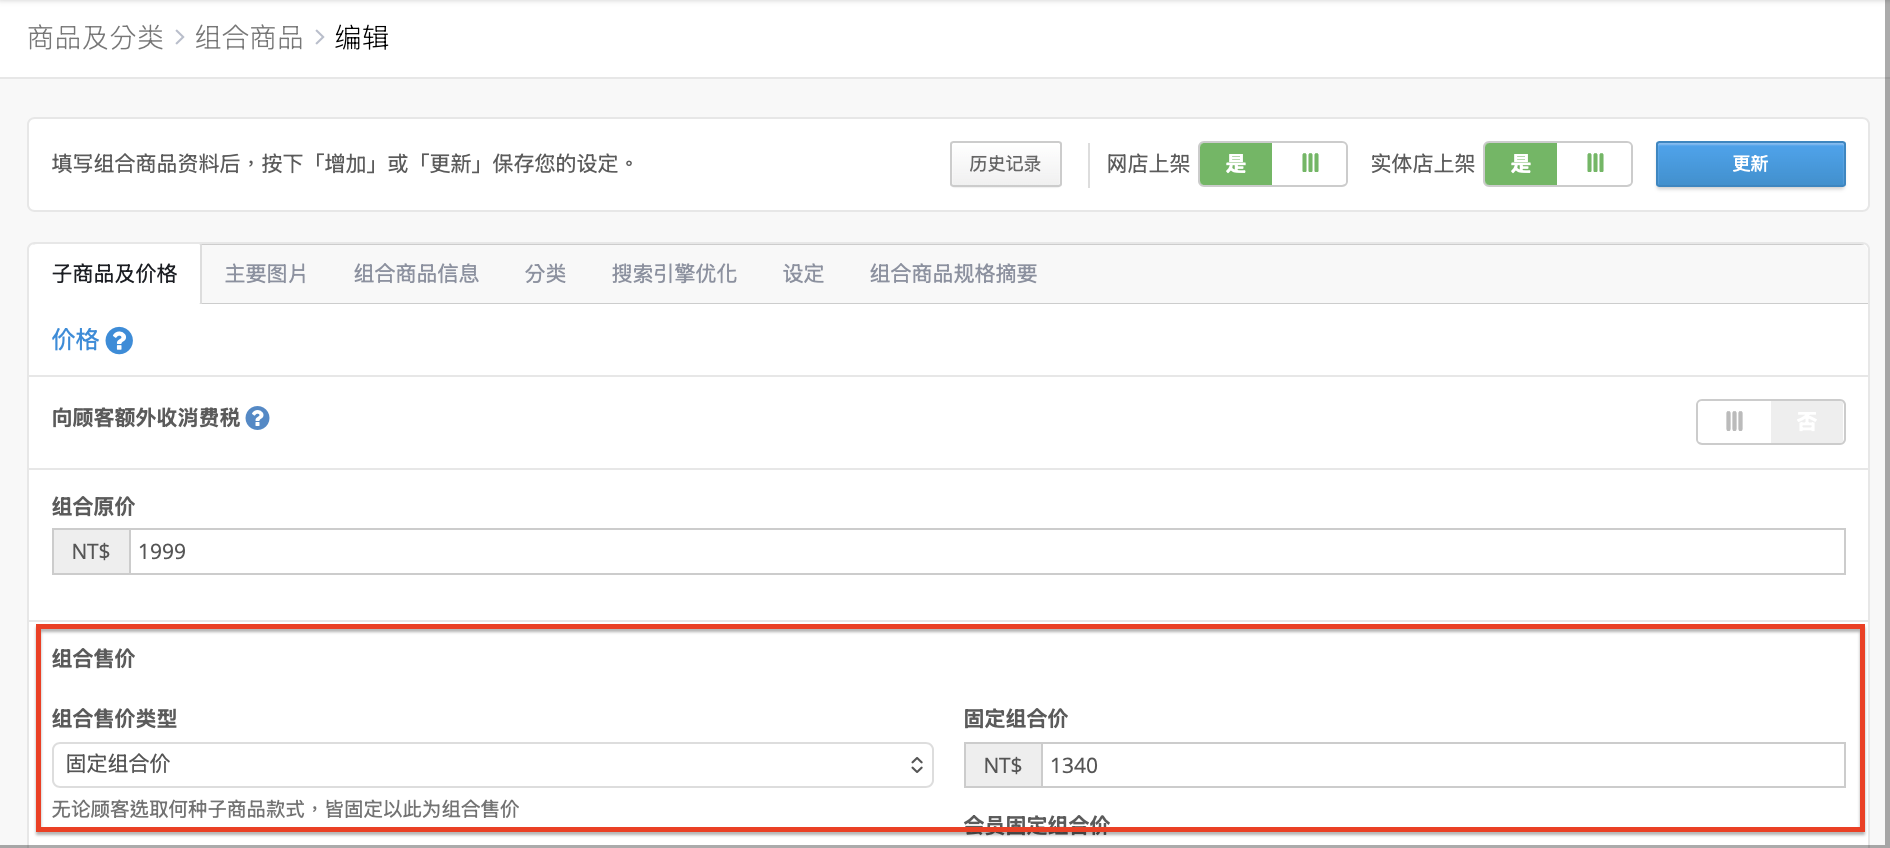Click the 无论顾客选取何种子商品款式 hint text
Viewport: 1890px width, 848px height.
pyautogui.click(x=286, y=809)
